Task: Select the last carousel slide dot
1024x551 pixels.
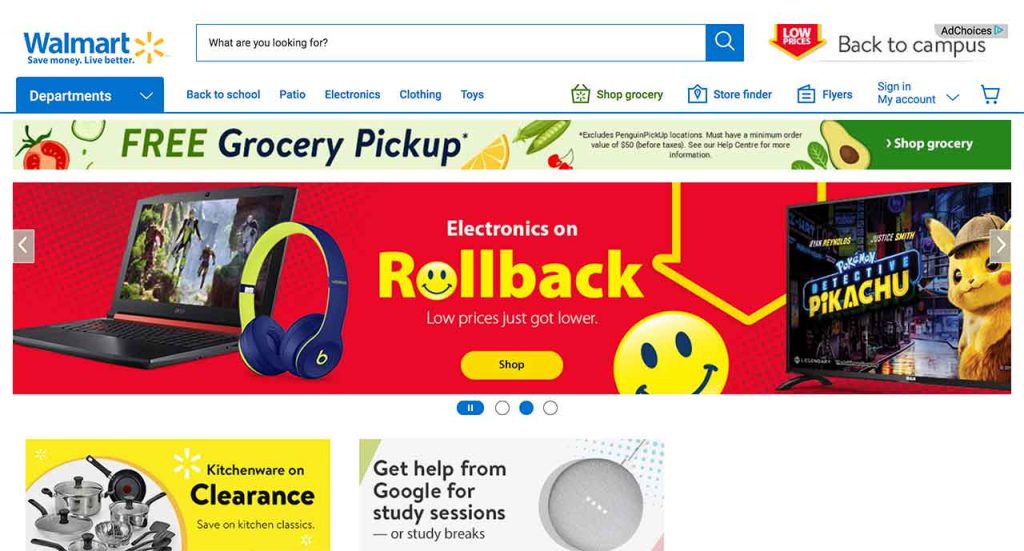Action: tap(550, 407)
